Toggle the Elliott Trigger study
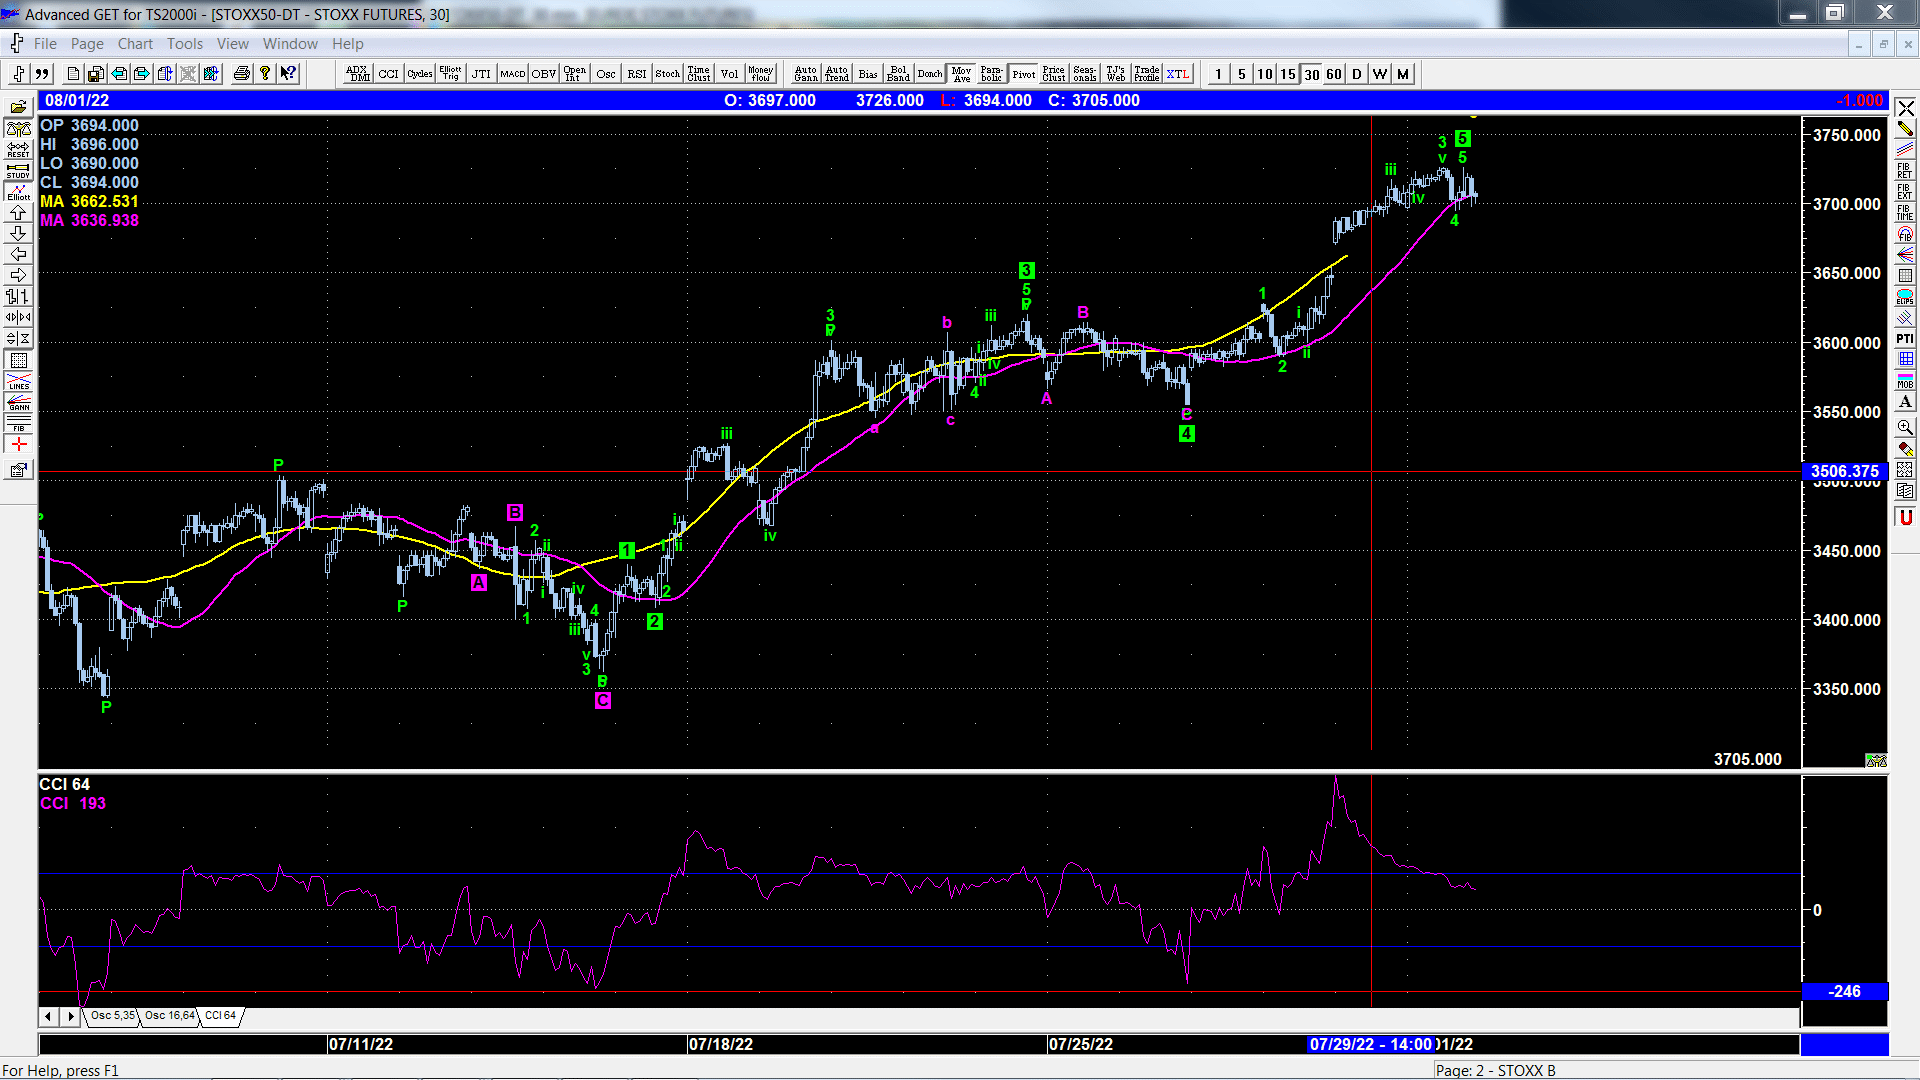Image resolution: width=1920 pixels, height=1080 pixels. [x=450, y=74]
